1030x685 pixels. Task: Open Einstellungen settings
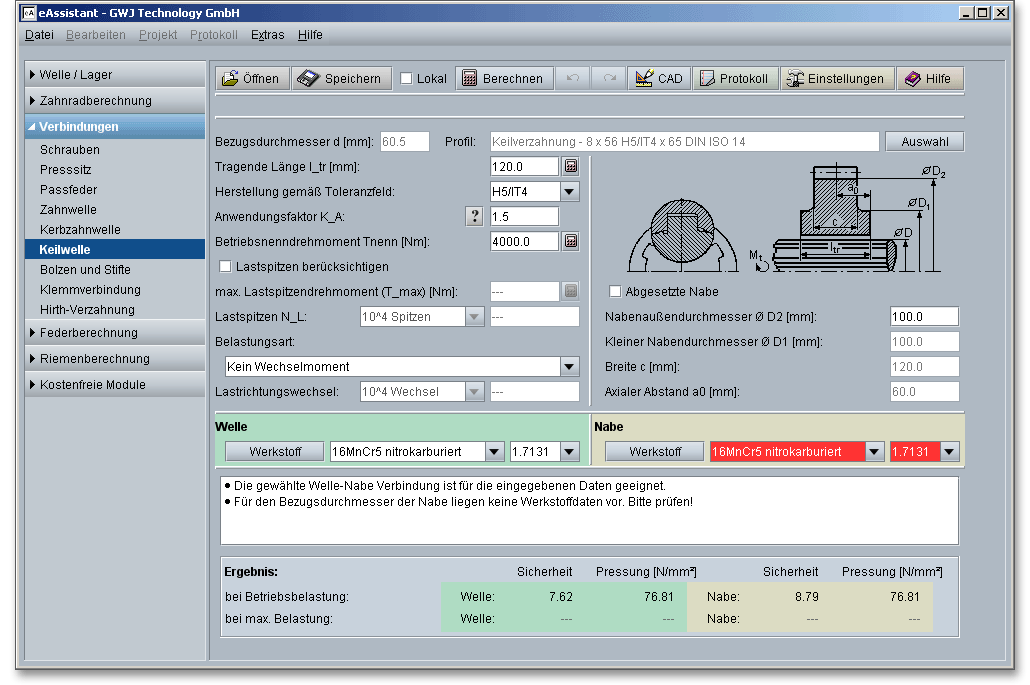[836, 79]
